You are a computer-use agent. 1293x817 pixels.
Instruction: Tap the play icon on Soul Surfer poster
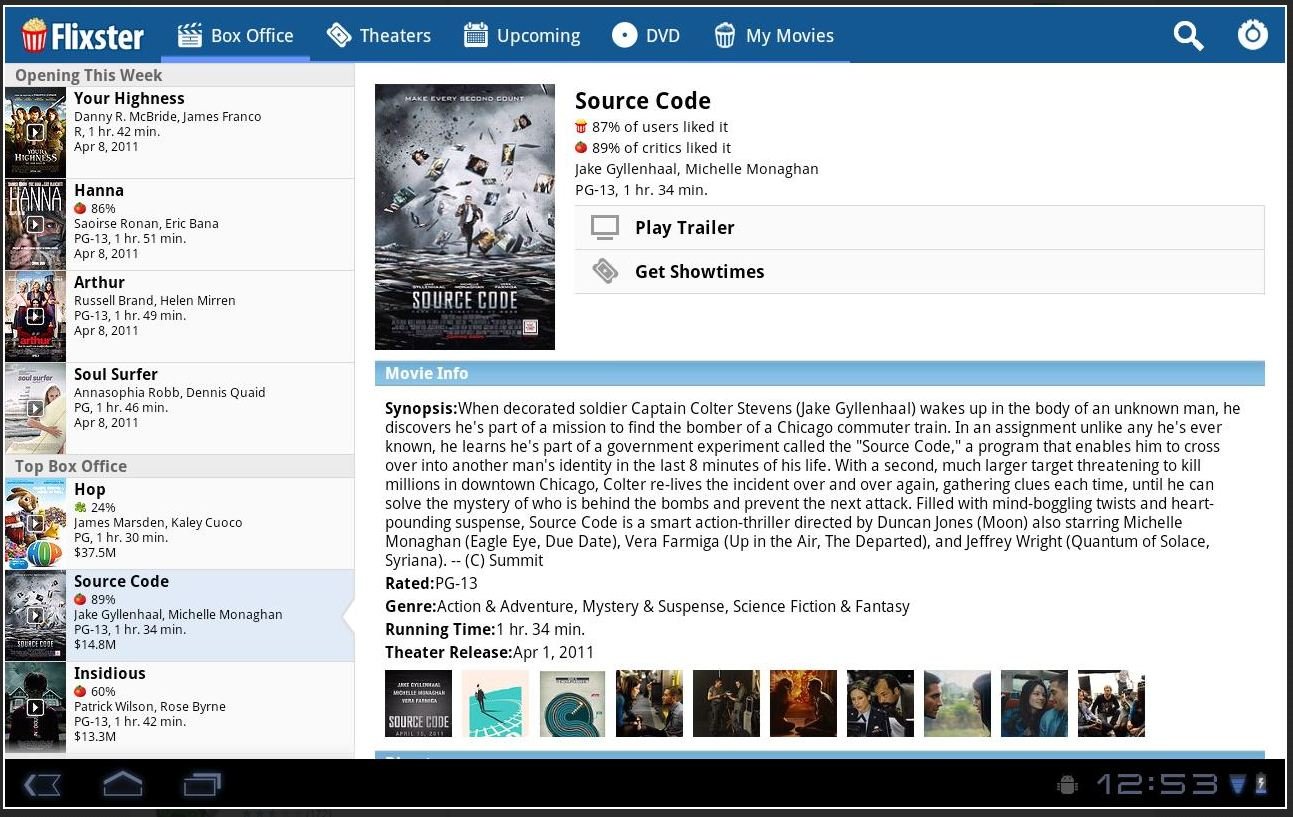35,408
